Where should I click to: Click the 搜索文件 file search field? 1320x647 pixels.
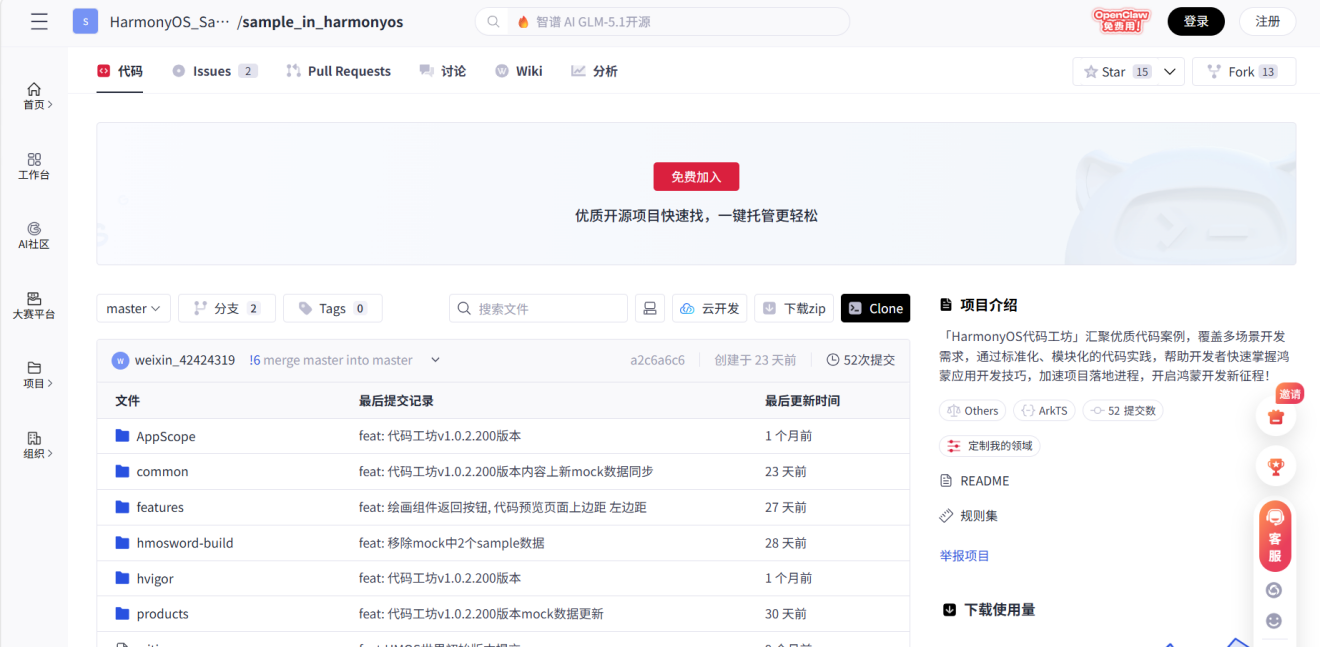(538, 308)
